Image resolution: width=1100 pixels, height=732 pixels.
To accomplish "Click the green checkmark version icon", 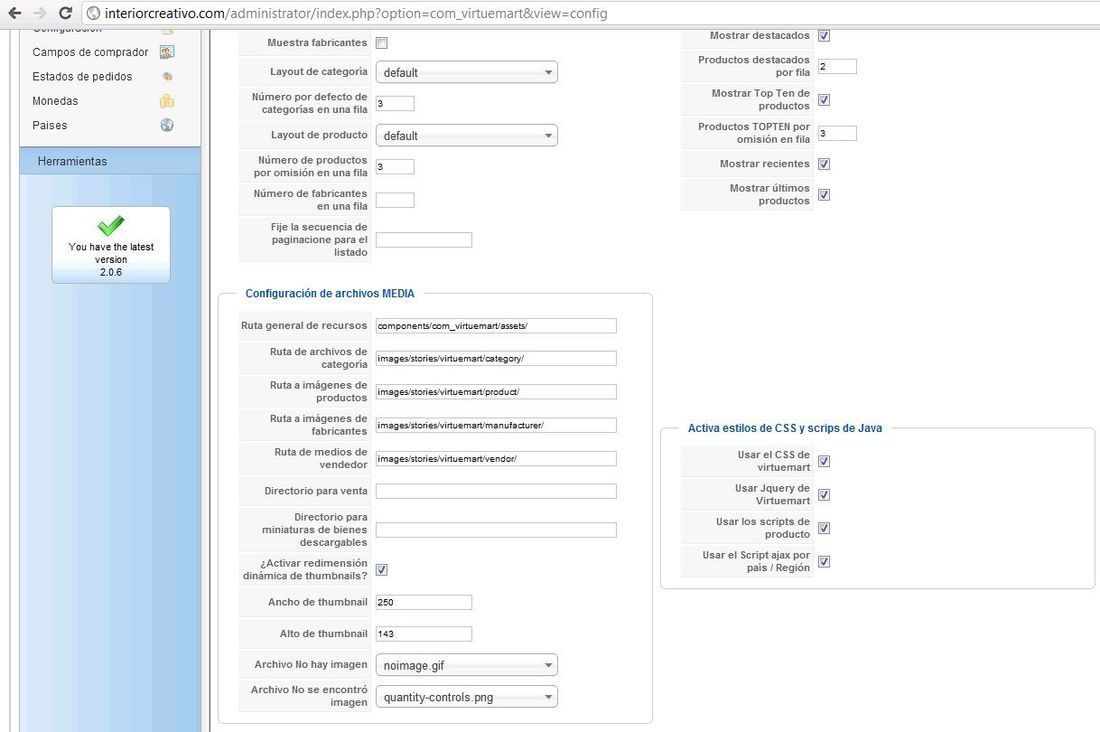I will [x=111, y=225].
